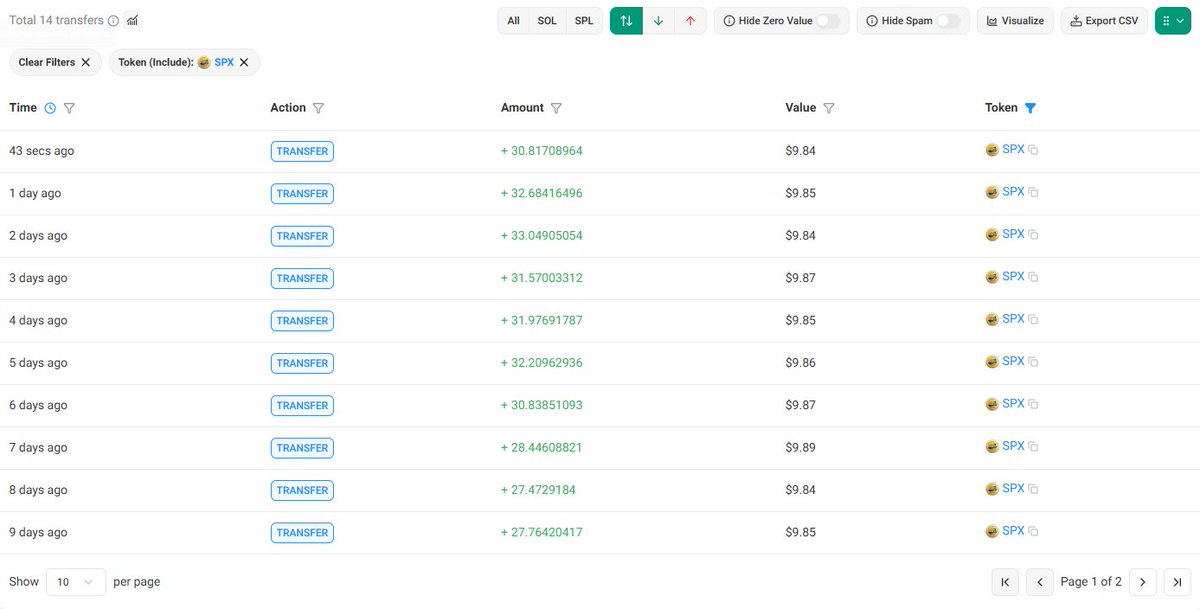
Task: Click amount + 30.81708964
Action: coord(542,151)
